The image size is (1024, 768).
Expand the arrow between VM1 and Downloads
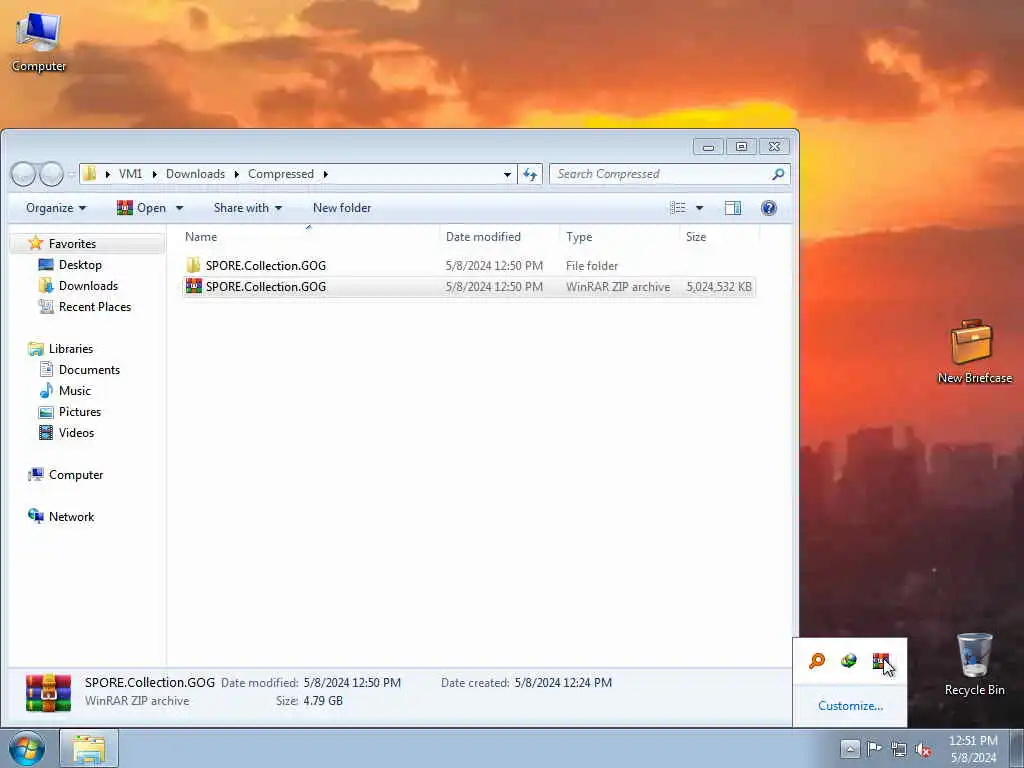[x=155, y=174]
